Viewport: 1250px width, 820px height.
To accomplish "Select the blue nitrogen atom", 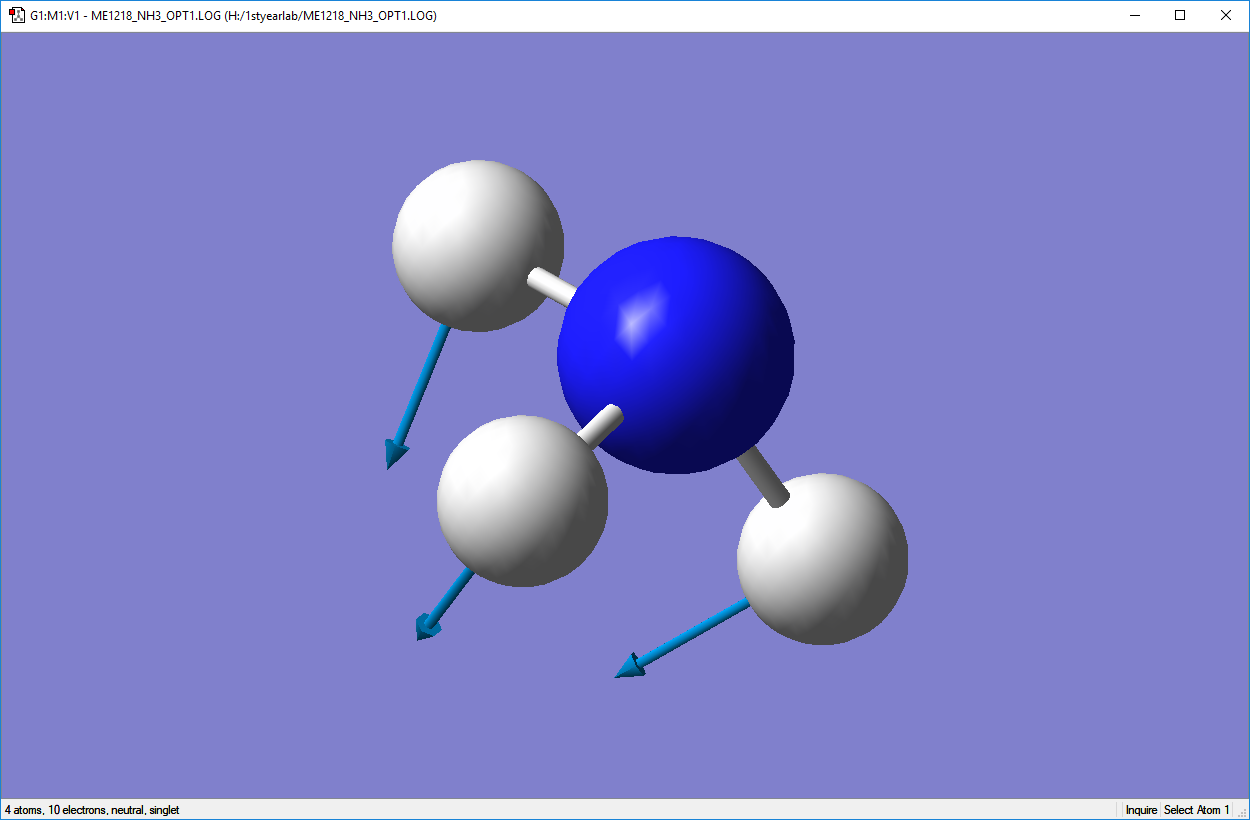I will tap(676, 355).
